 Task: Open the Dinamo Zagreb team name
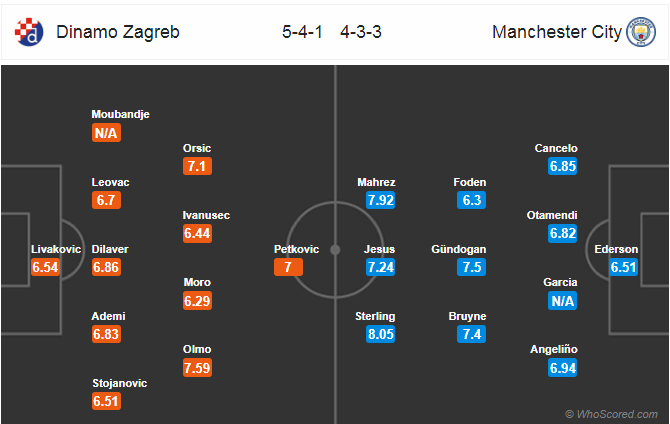tap(118, 32)
